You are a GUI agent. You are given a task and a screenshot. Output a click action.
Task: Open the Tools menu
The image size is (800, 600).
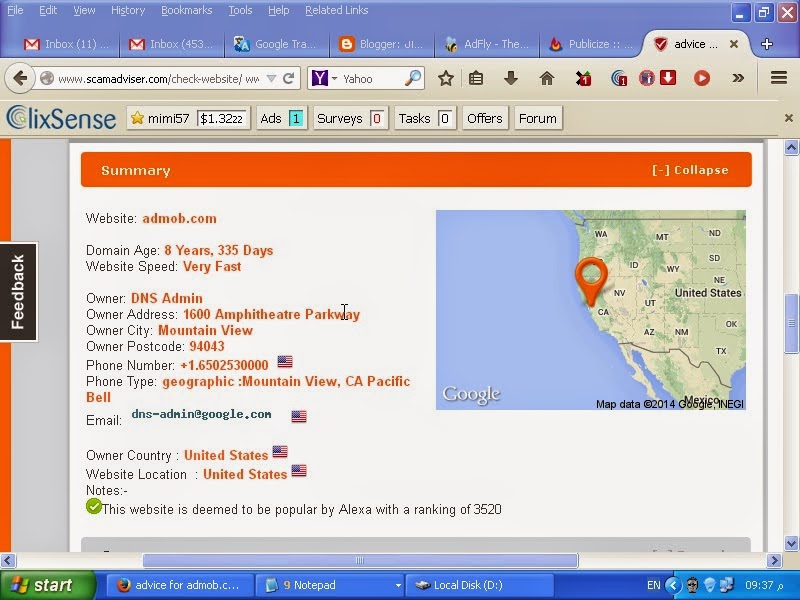click(x=240, y=10)
